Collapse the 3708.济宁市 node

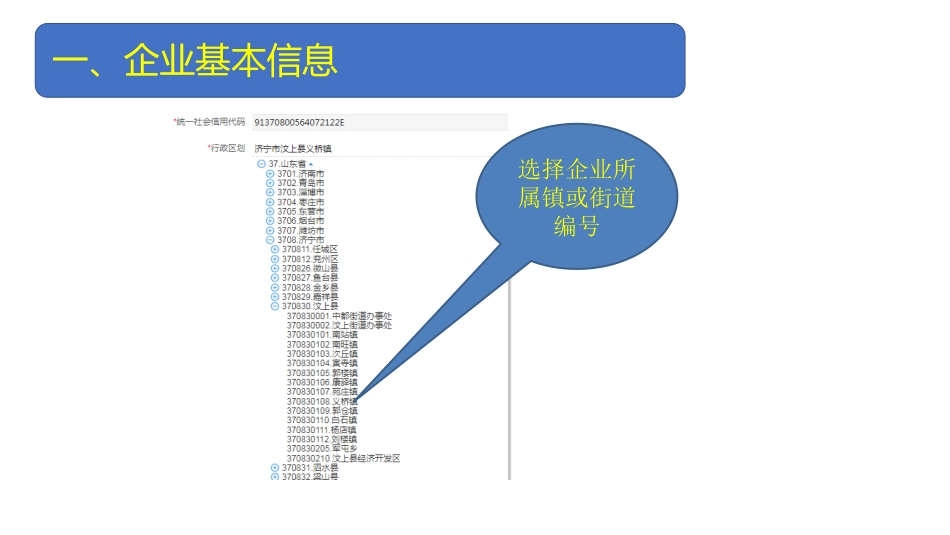[x=270, y=240]
